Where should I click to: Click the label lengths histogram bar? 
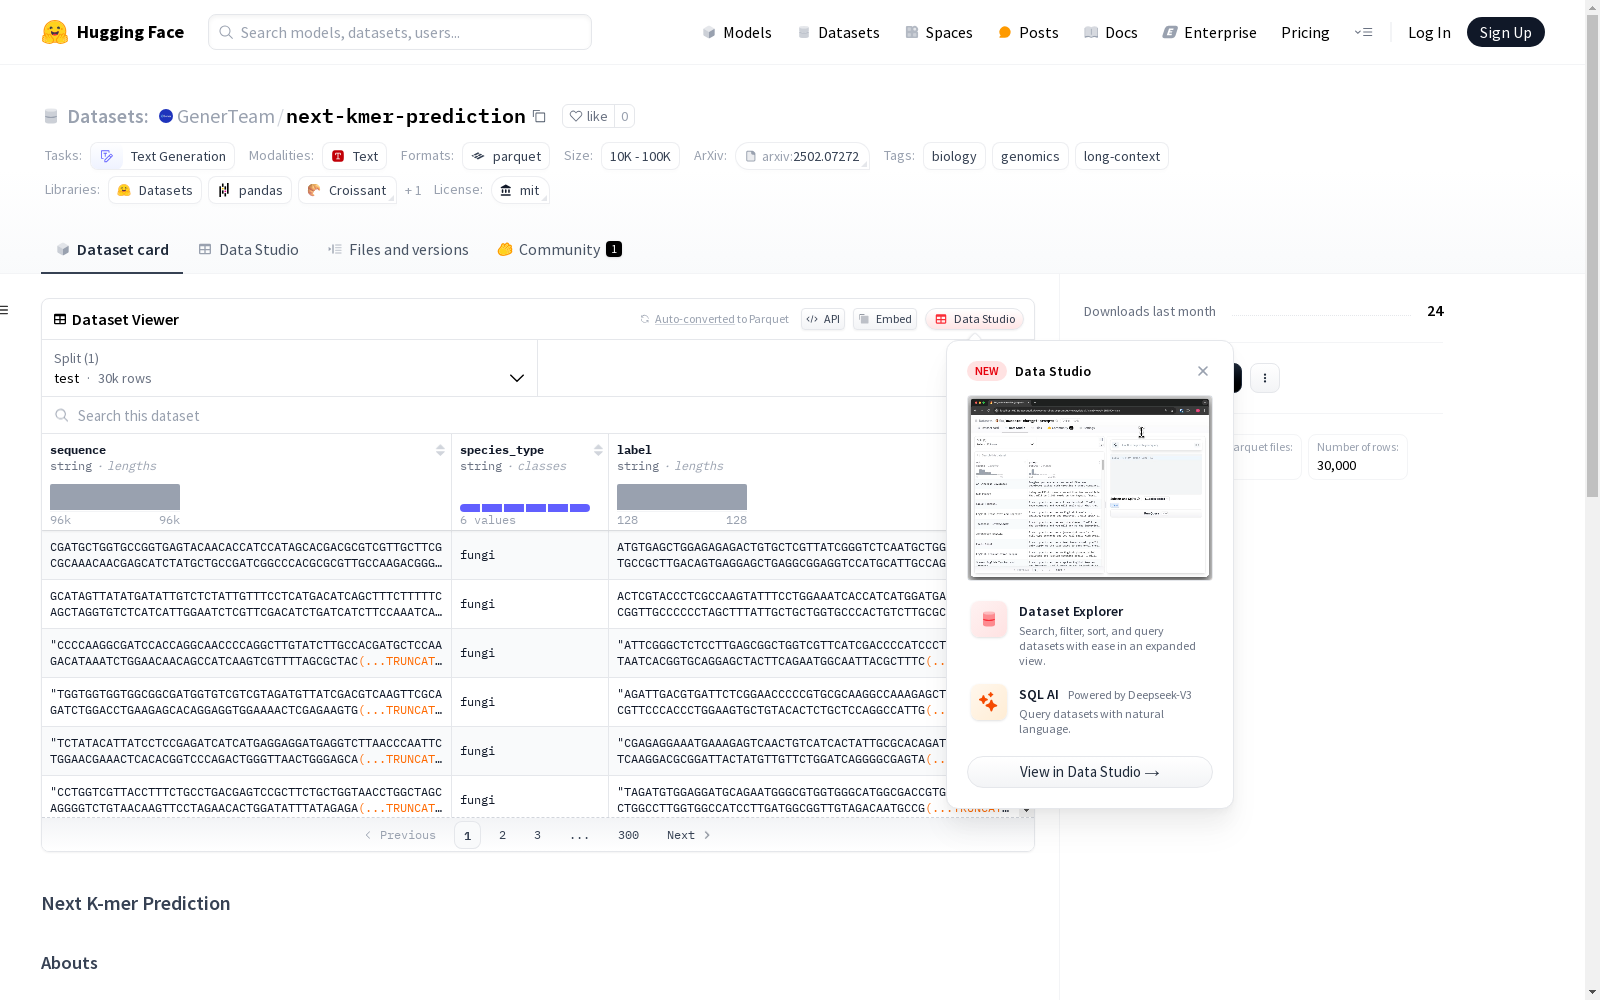tap(682, 497)
